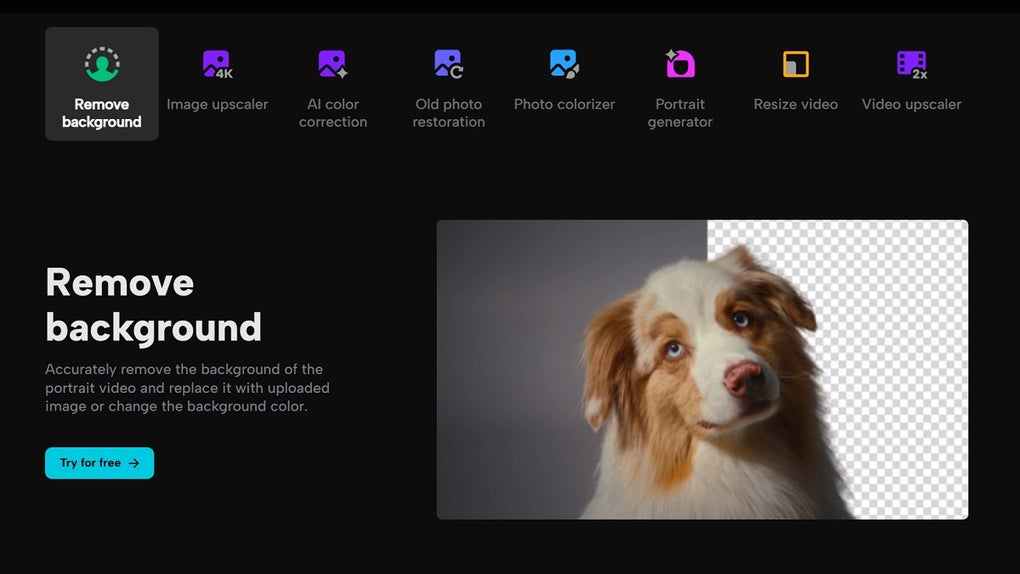Screen dimensions: 1020x574
Task: Select the Photo colorizer icon
Action: click(x=564, y=64)
